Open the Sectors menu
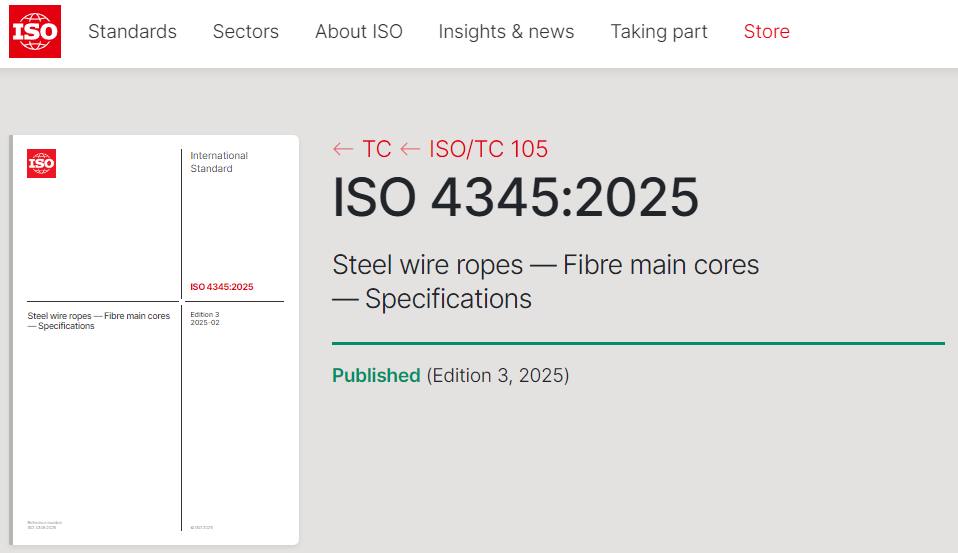 pyautogui.click(x=245, y=32)
